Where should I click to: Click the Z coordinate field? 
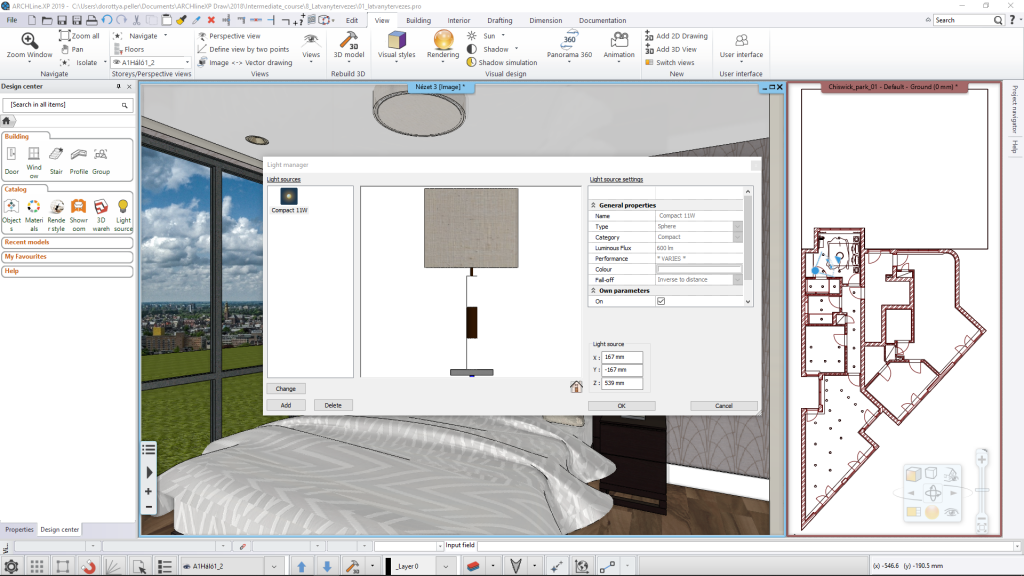622,383
